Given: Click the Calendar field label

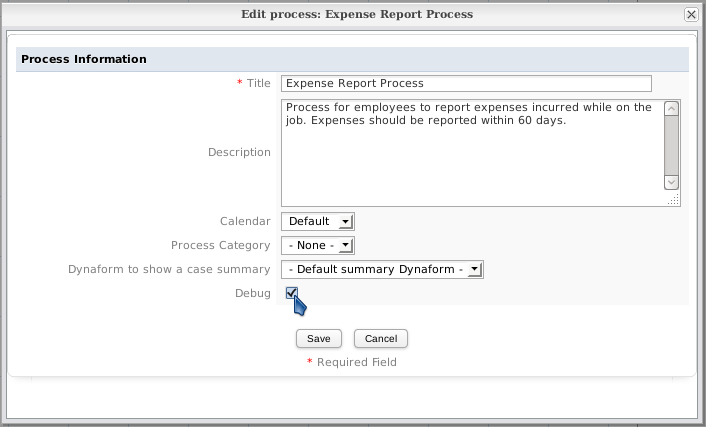Looking at the screenshot, I should point(245,221).
